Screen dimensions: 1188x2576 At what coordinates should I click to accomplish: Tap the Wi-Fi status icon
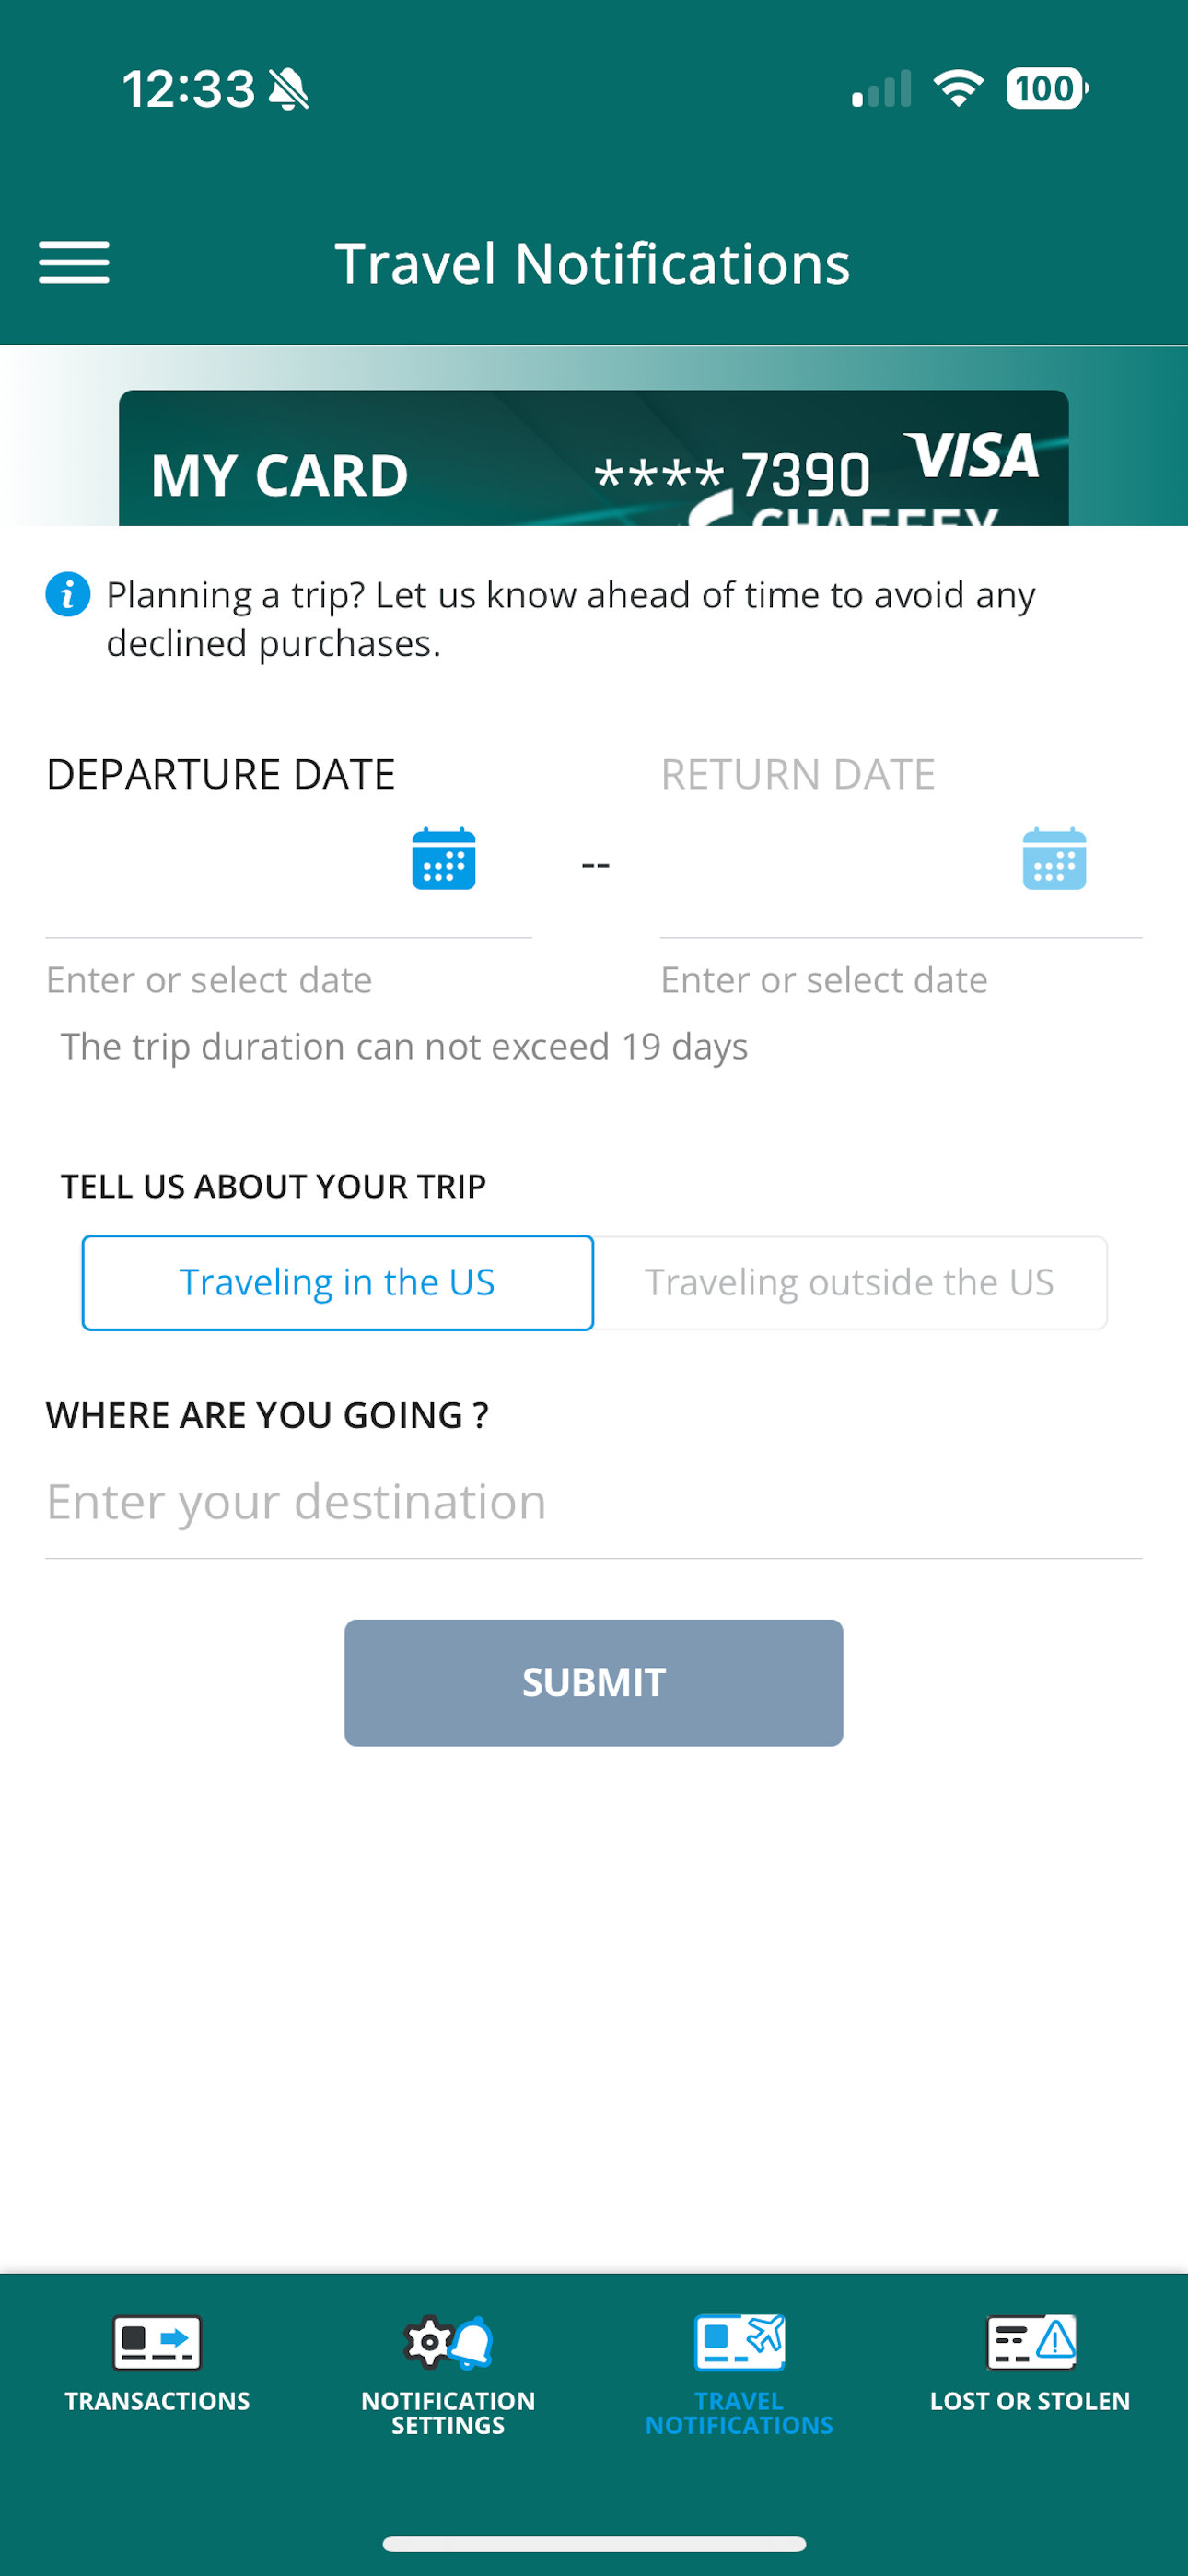pyautogui.click(x=958, y=88)
